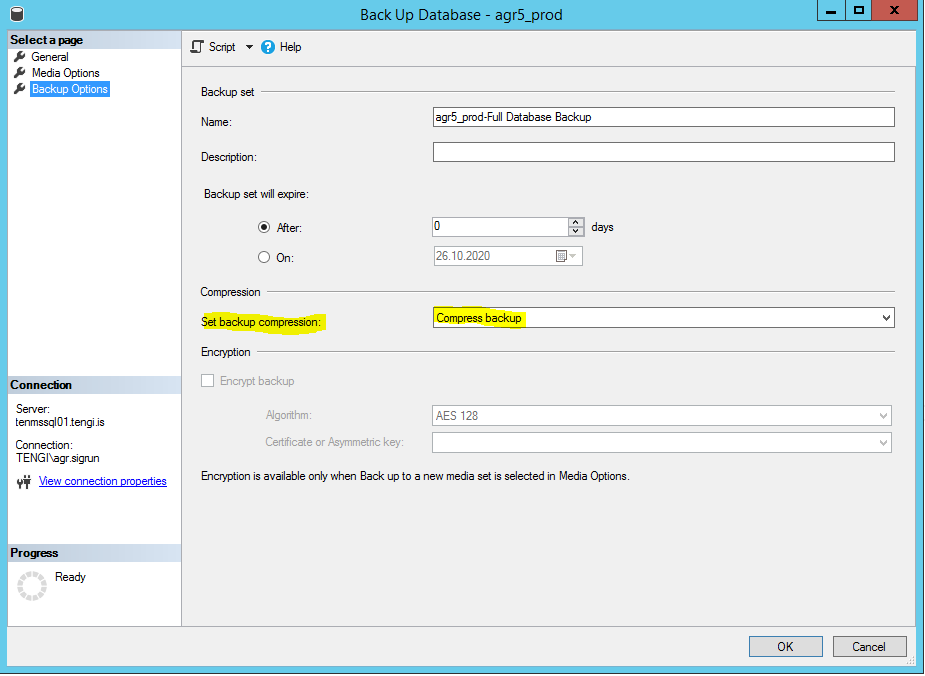Viewport: 925px width, 676px height.
Task: Click the Ready status text
Action: pos(70,577)
